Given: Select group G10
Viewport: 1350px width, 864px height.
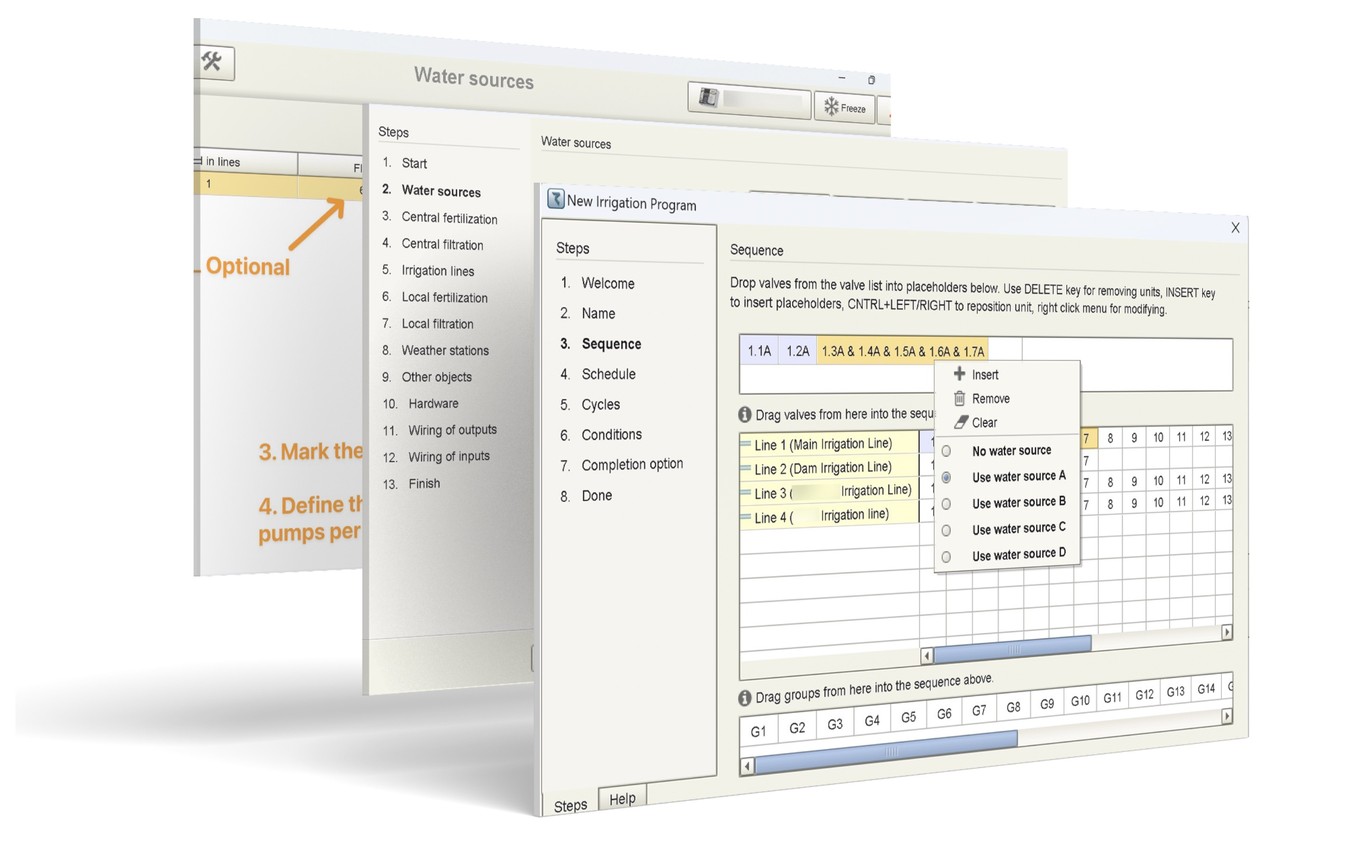Looking at the screenshot, I should [x=1080, y=701].
